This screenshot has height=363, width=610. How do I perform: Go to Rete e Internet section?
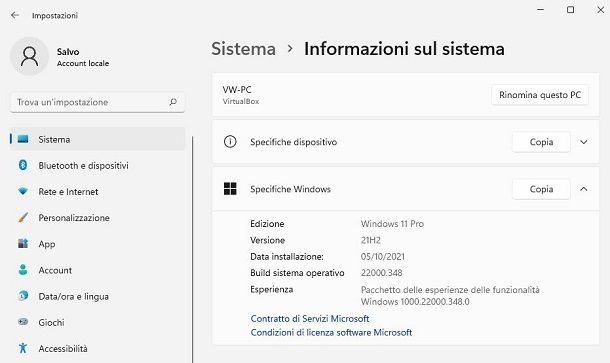[x=97, y=191]
